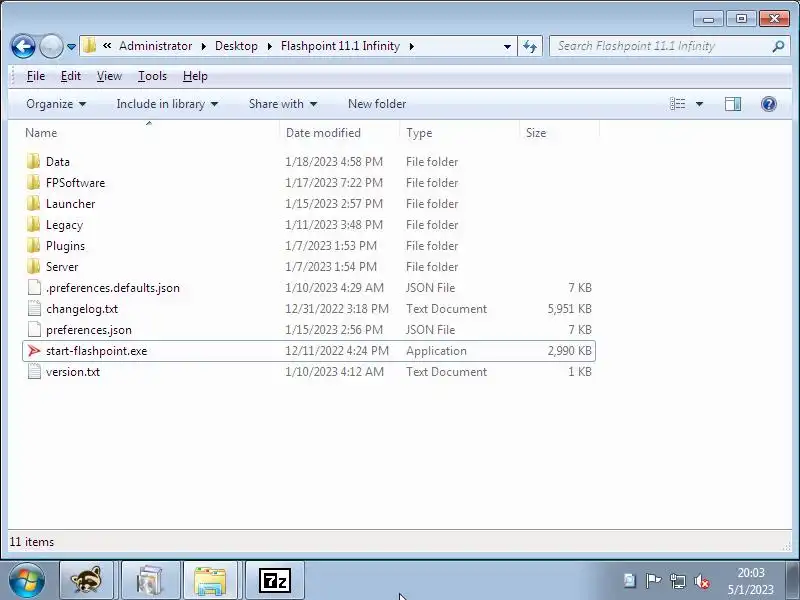Click the Administrator breadcrumb
Viewport: 800px width, 600px height.
pyautogui.click(x=156, y=46)
